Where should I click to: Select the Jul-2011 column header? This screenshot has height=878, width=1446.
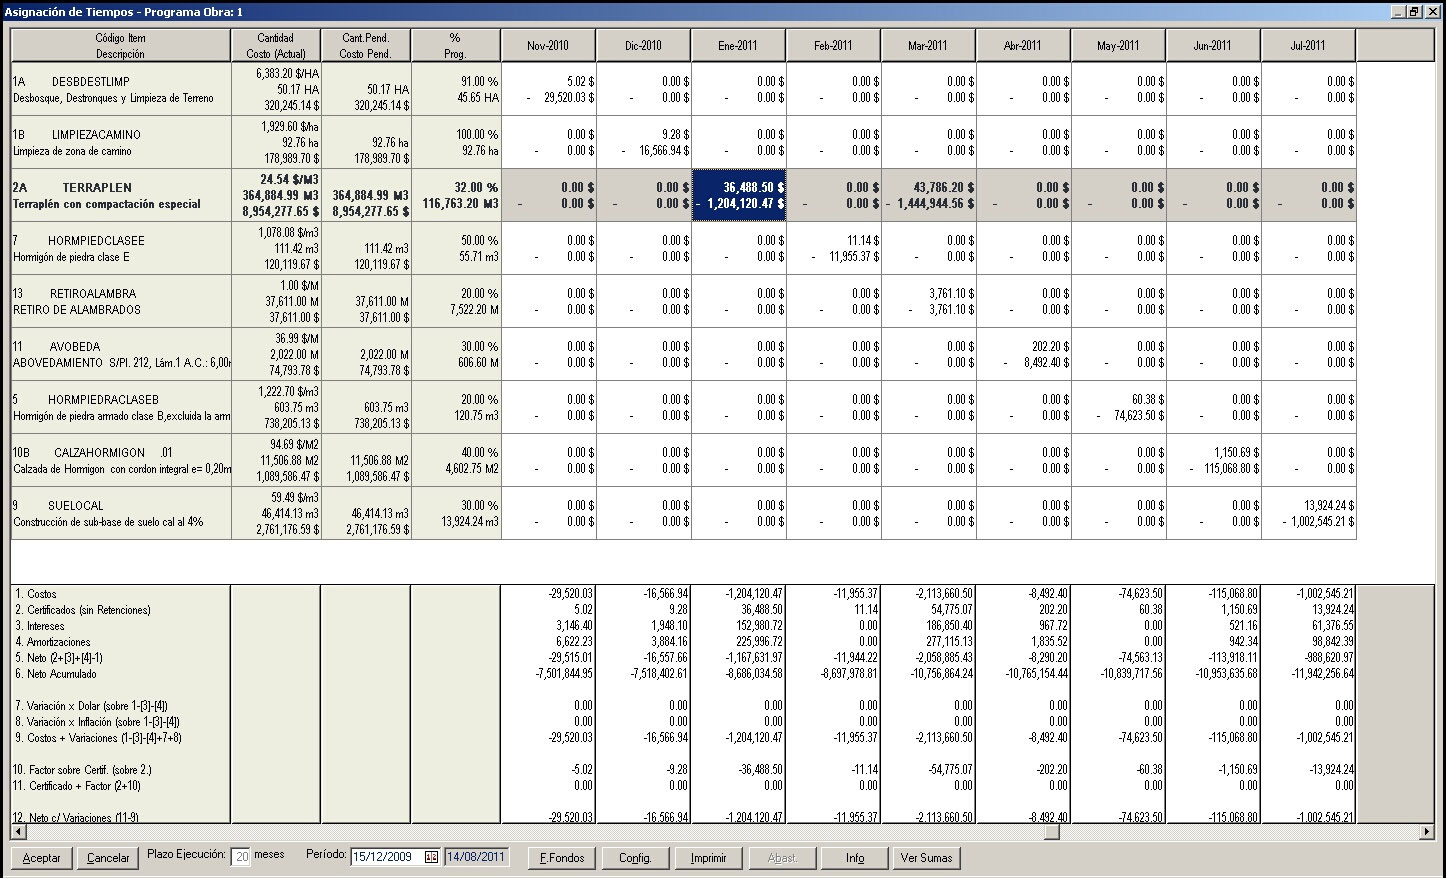coord(1308,45)
